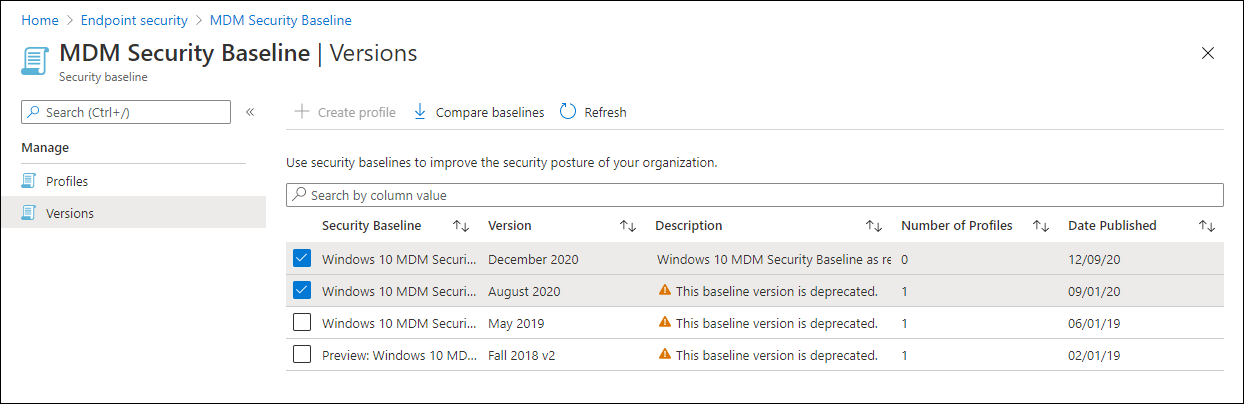1244x404 pixels.
Task: Click the Version column header
Action: [x=510, y=226]
